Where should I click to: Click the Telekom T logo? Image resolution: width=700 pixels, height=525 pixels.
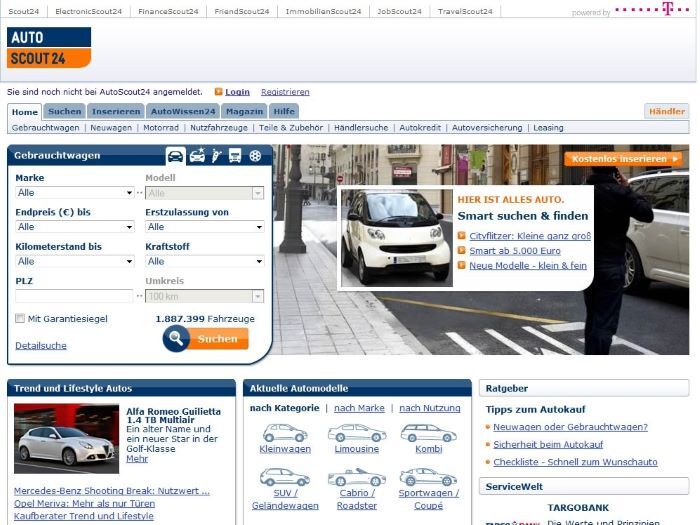tap(653, 8)
